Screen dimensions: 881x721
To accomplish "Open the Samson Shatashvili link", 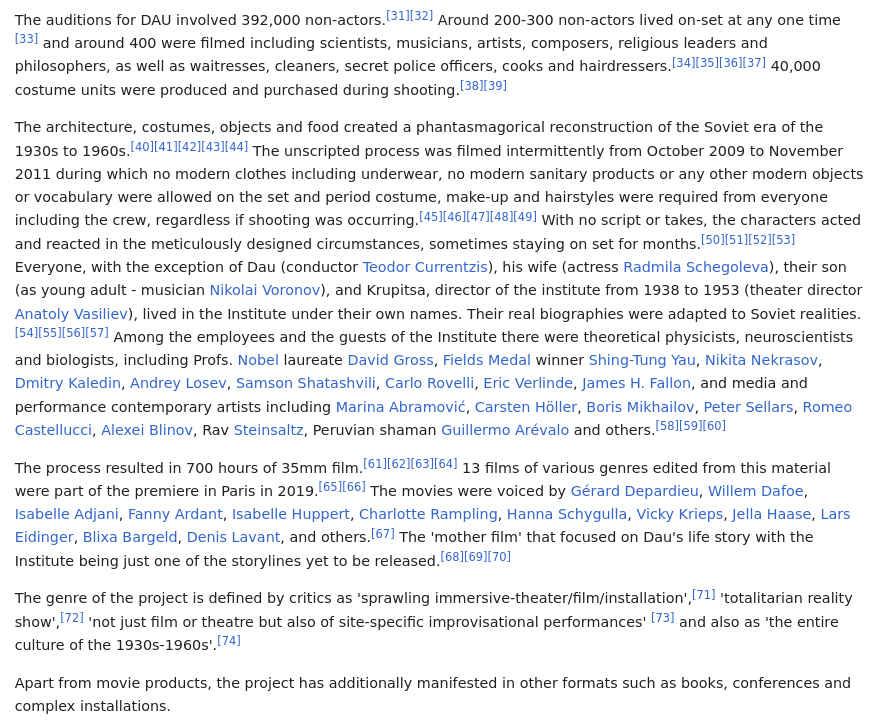I will (x=306, y=383).
